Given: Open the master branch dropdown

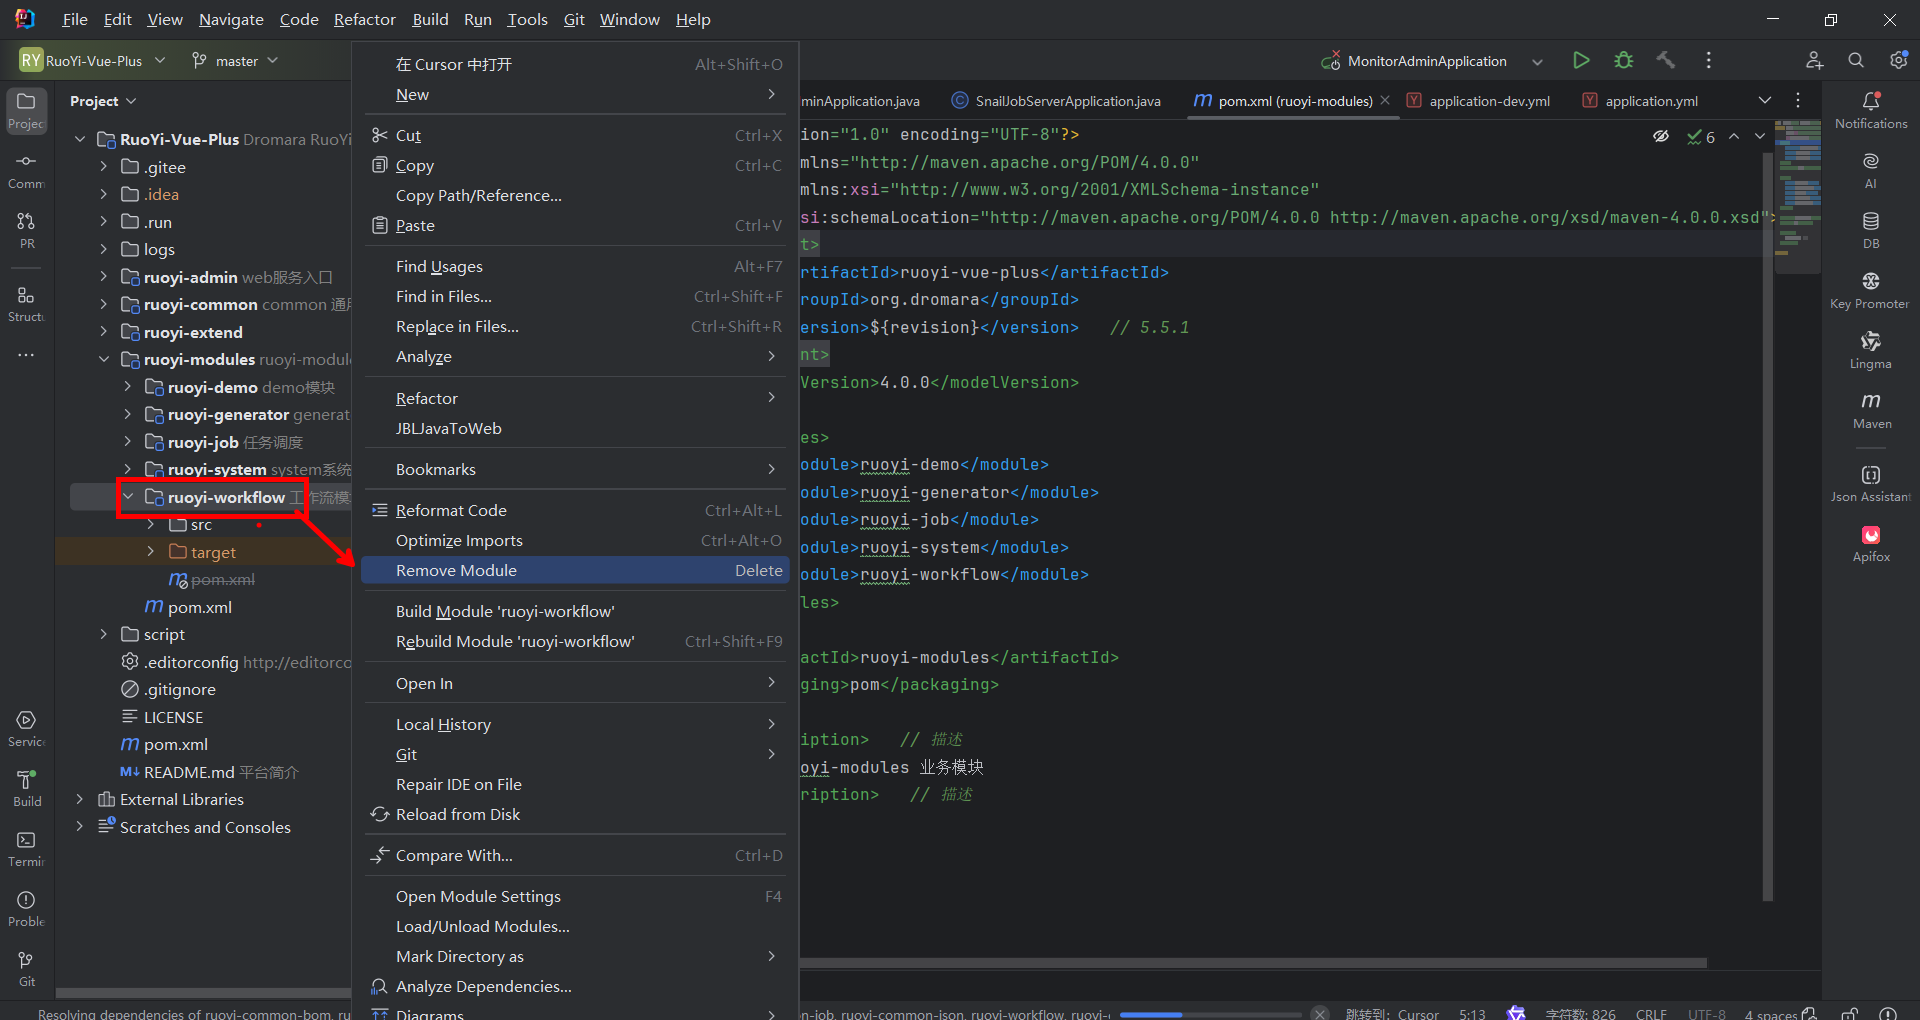Looking at the screenshot, I should click(x=236, y=61).
